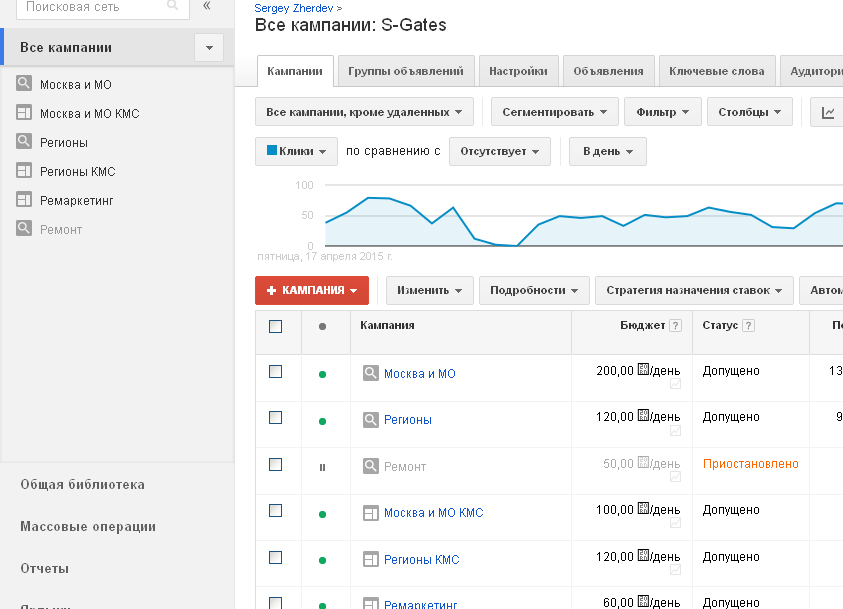Image resolution: width=843 pixels, height=609 pixels.
Task: Open the Клики metric dropdown
Action: [296, 151]
